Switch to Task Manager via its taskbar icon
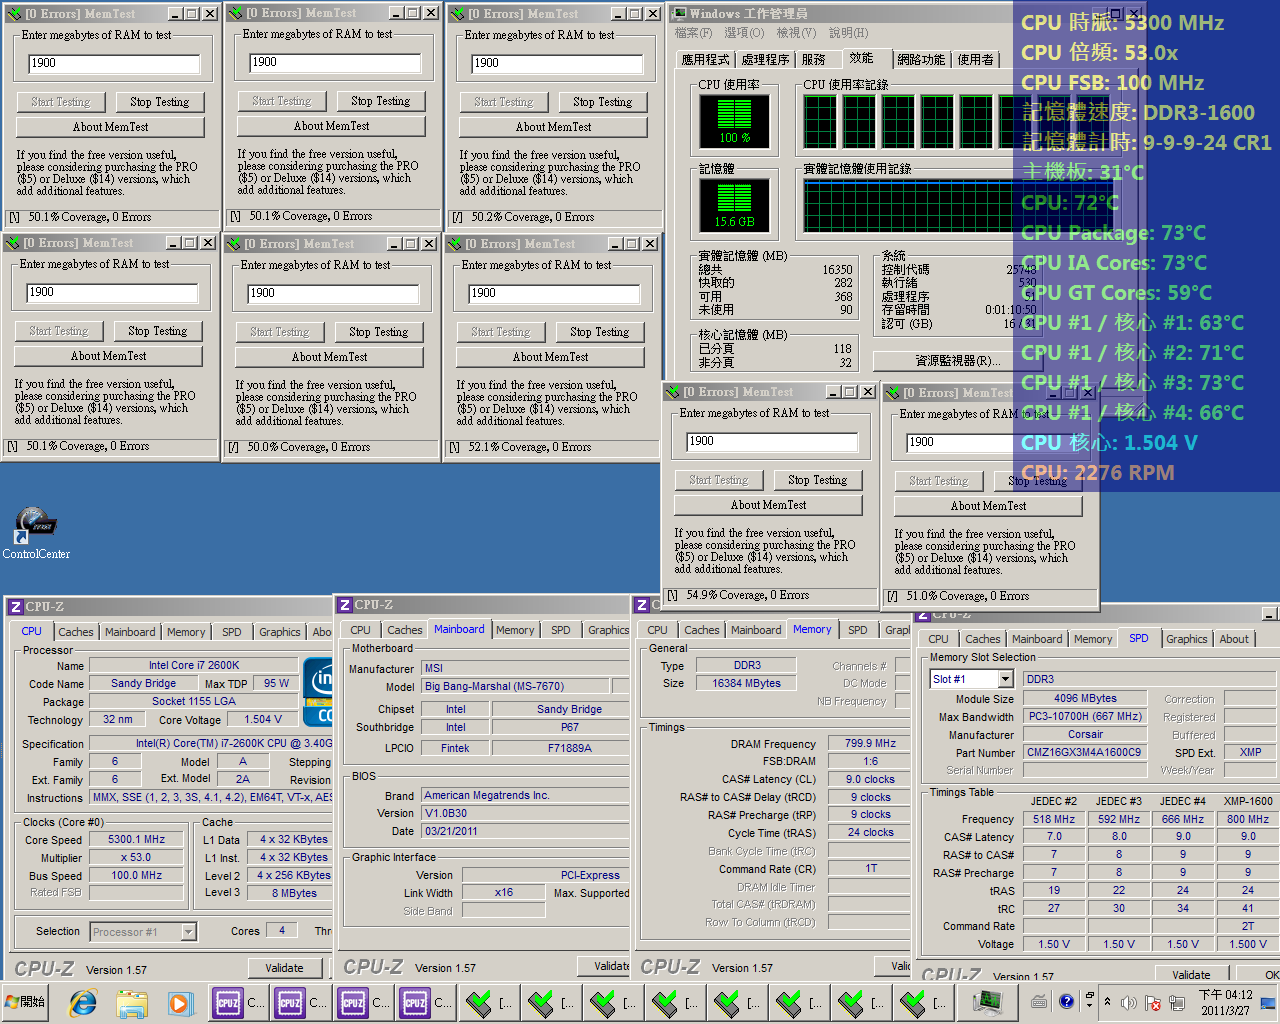 pyautogui.click(x=987, y=1002)
